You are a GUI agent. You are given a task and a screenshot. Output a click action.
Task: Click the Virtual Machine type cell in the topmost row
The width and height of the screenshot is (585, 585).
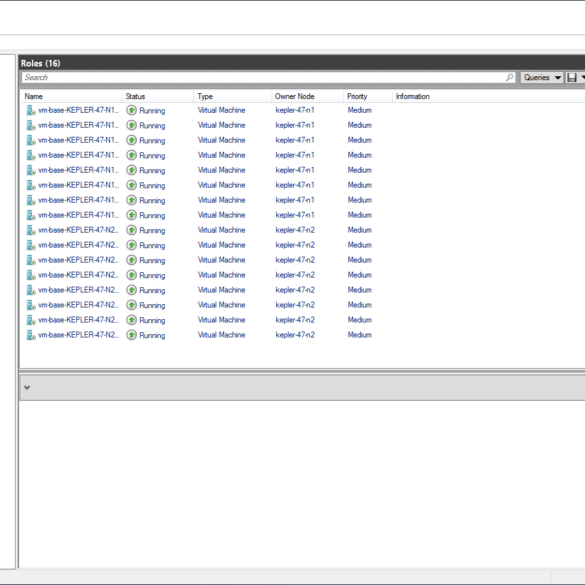[x=221, y=110]
